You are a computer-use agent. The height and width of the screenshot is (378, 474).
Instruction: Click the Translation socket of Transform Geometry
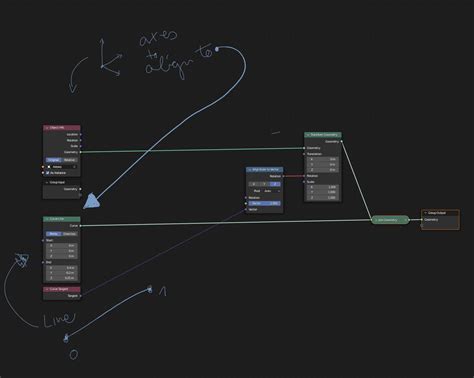[304, 154]
